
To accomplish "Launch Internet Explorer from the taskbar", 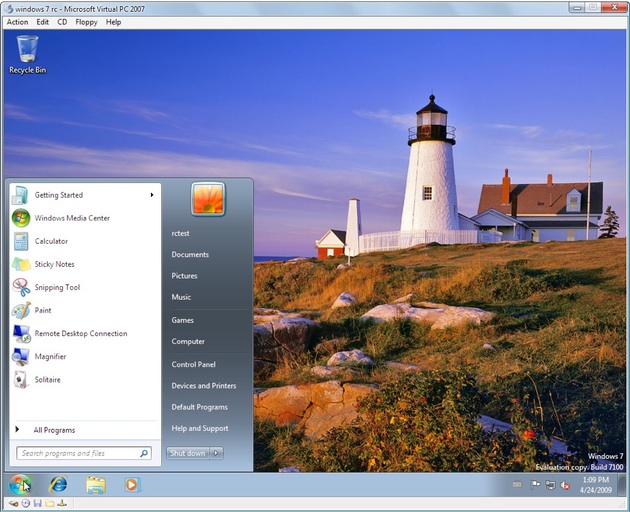I will pos(58,485).
